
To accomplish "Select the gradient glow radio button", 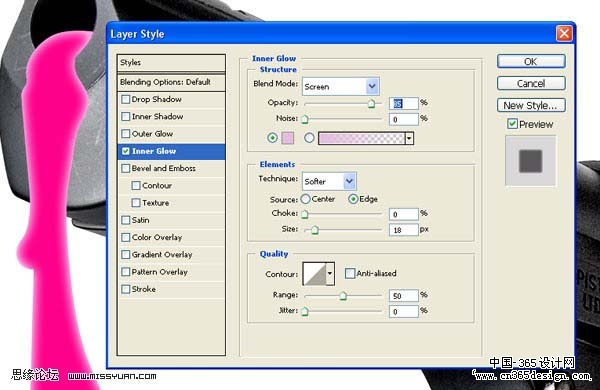I will (x=309, y=138).
